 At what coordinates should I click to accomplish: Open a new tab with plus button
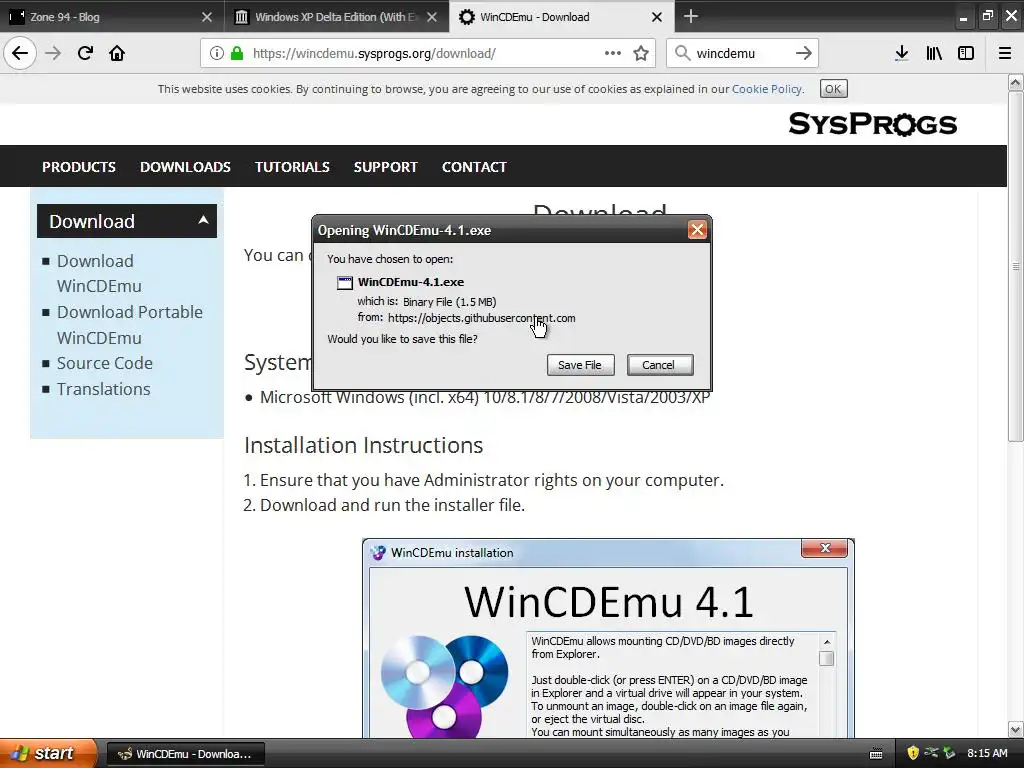pos(690,16)
